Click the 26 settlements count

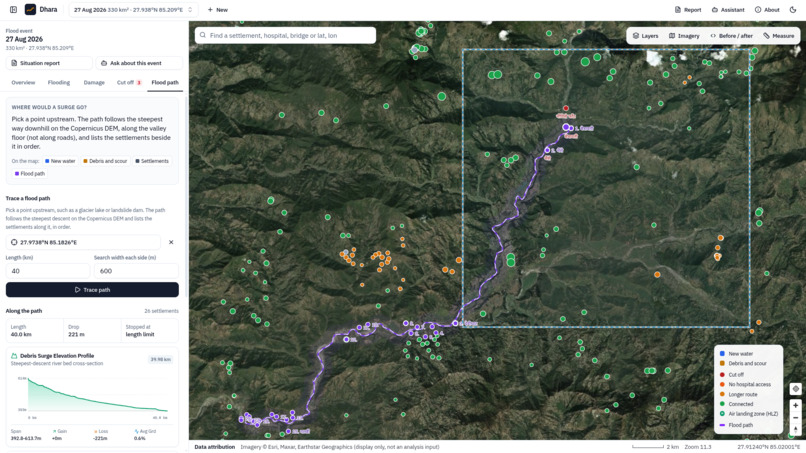point(161,311)
